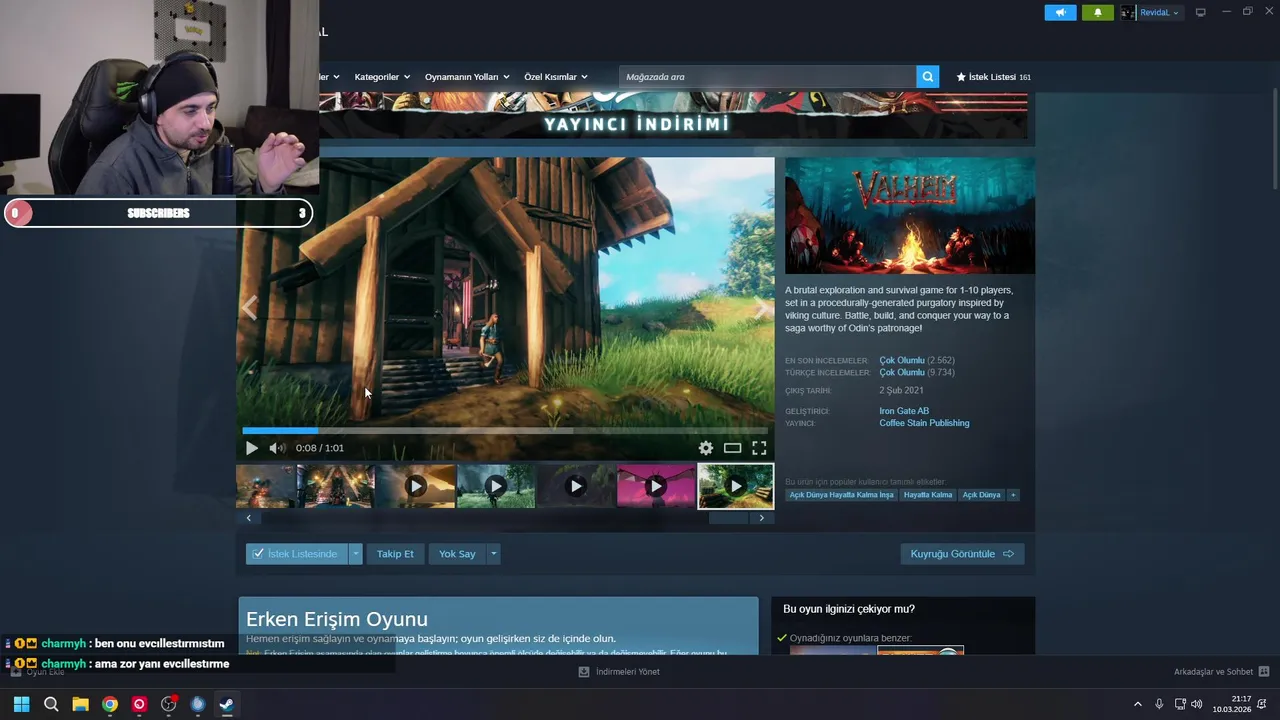Select the highlighted last video thumbnail
The image size is (1280, 720).
(735, 486)
